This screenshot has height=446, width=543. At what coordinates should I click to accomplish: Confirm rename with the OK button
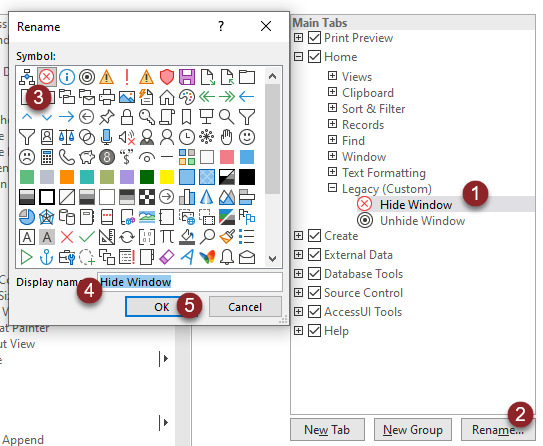coord(161,307)
